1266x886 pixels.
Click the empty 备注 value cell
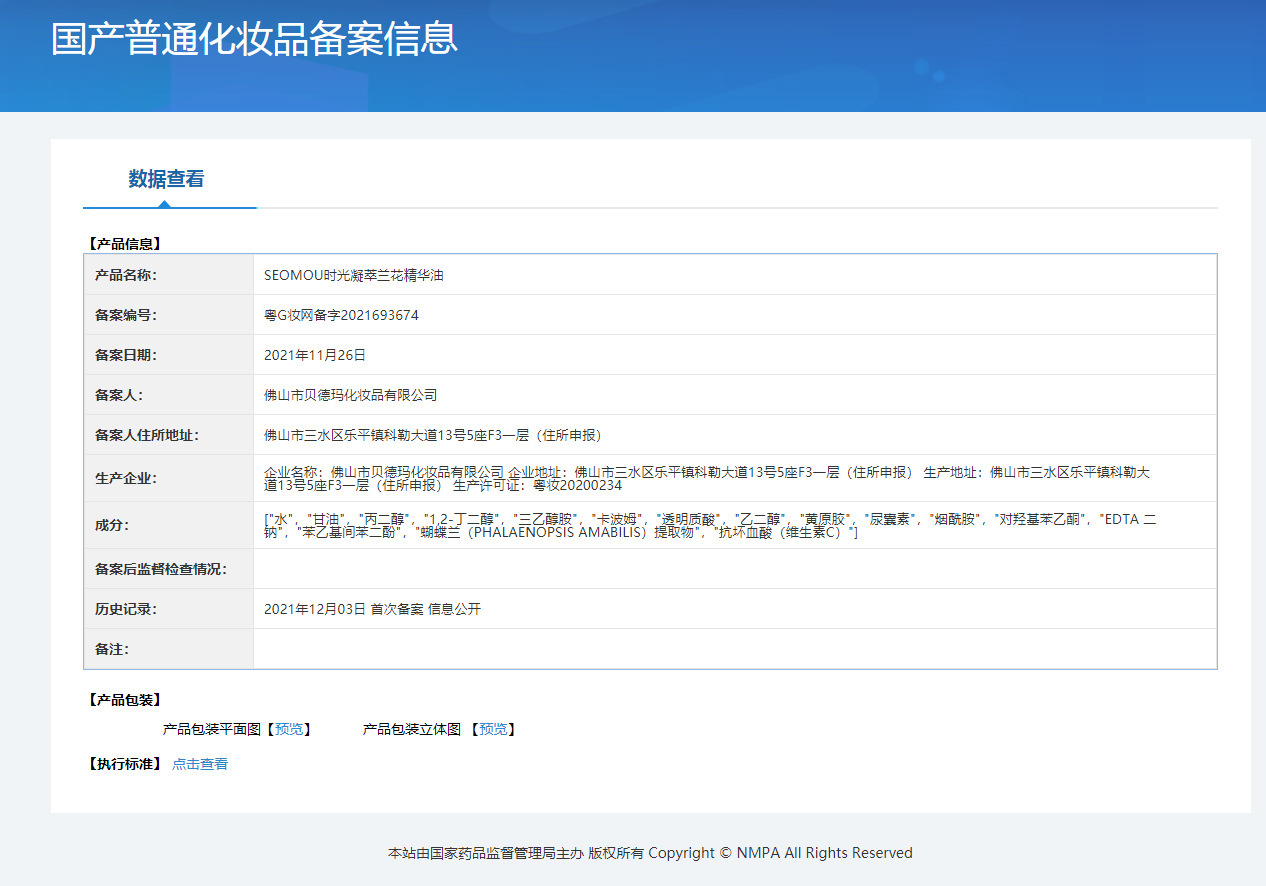pos(735,649)
